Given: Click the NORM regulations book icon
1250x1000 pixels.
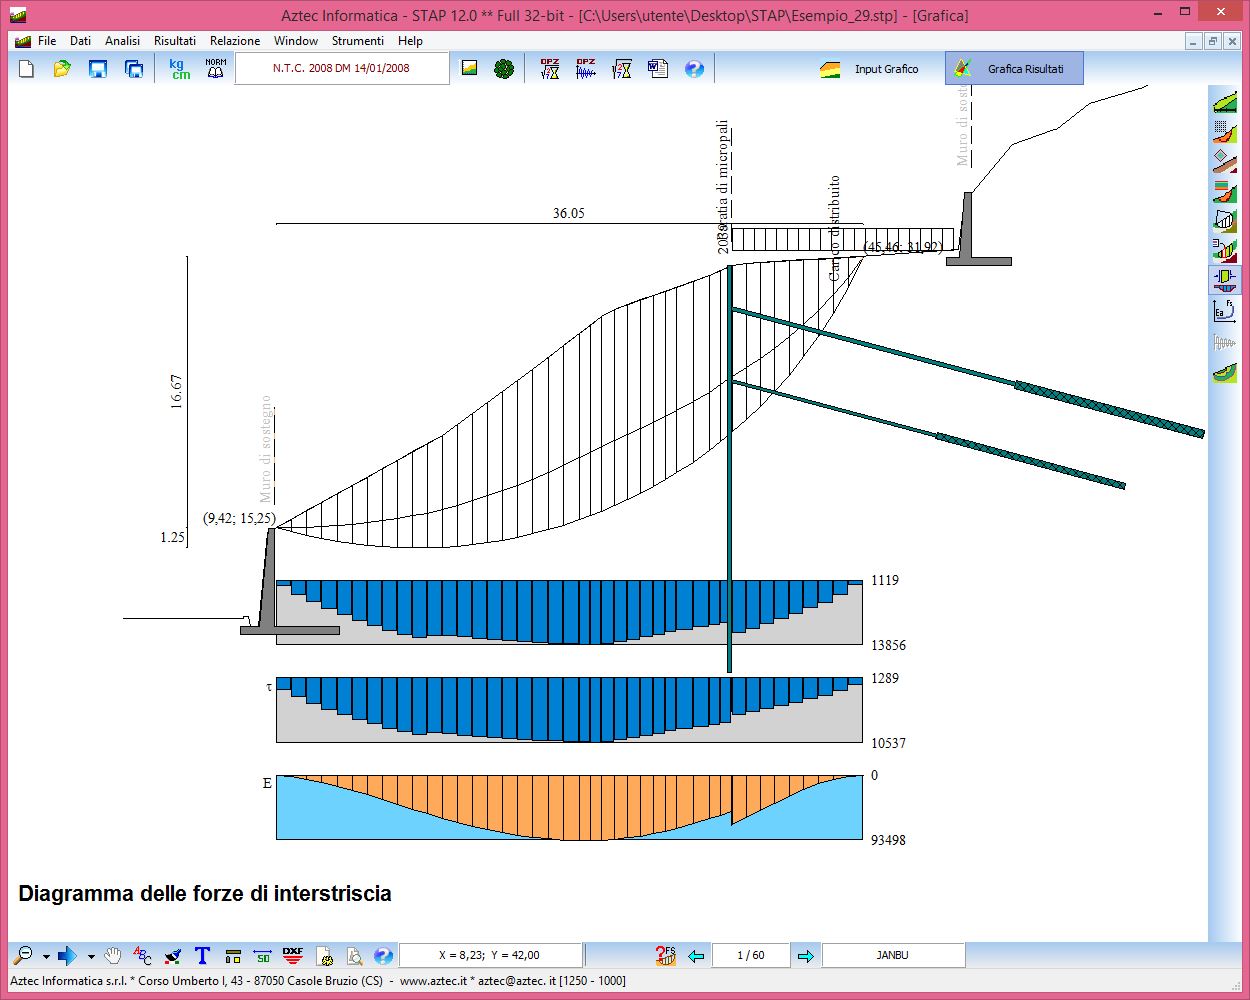Looking at the screenshot, I should point(215,69).
